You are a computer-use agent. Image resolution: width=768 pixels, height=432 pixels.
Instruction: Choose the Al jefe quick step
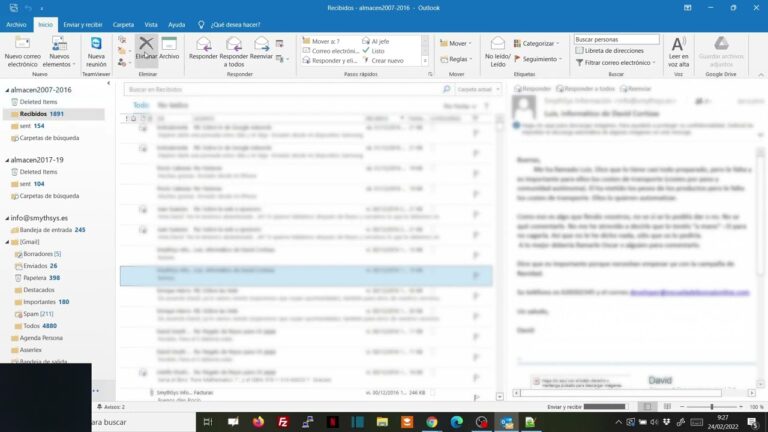click(x=376, y=41)
